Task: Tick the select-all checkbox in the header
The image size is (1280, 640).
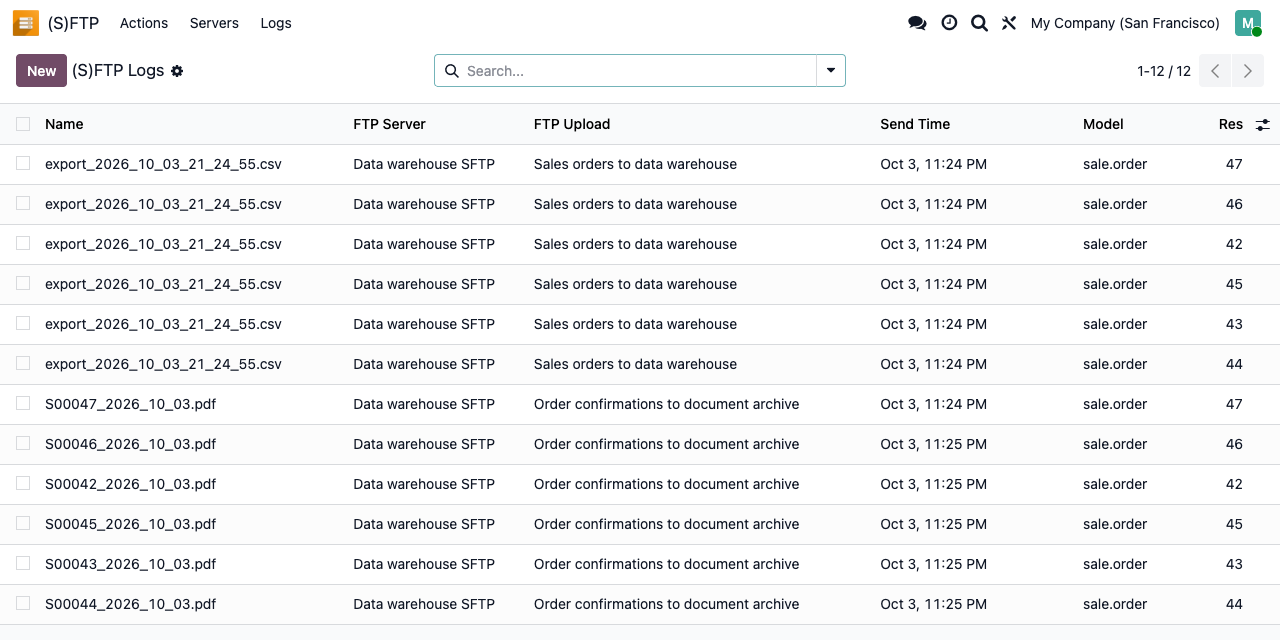Action: pos(23,124)
